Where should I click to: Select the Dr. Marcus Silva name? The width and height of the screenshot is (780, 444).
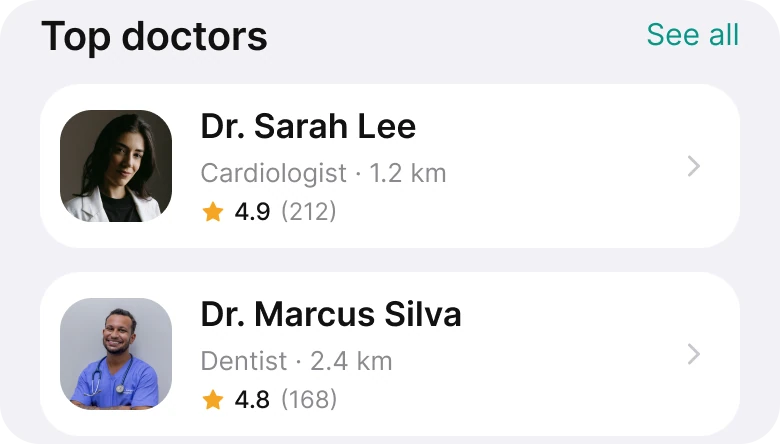click(331, 314)
